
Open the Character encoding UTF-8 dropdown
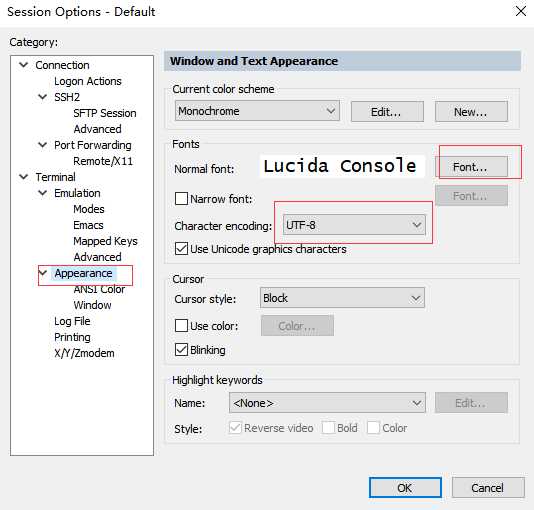point(354,225)
